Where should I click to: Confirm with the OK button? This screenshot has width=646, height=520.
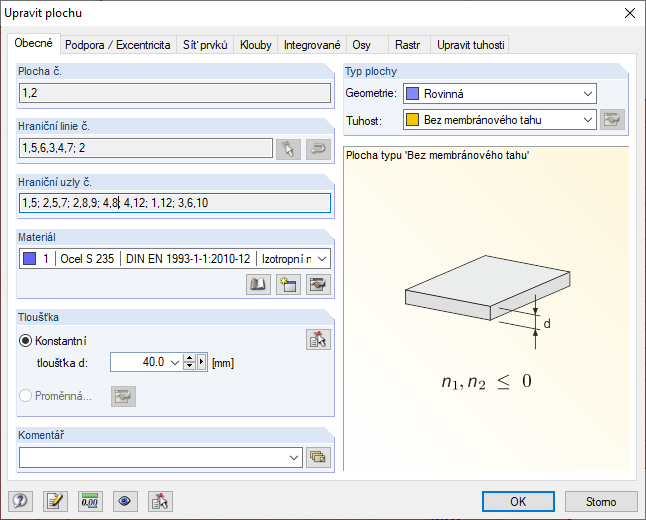pyautogui.click(x=518, y=501)
